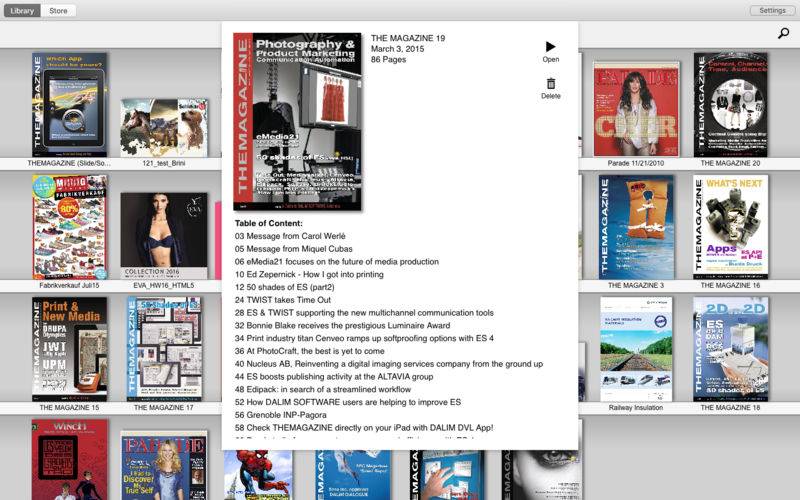Open THE MAGAZINE 16 cover

(x=730, y=227)
